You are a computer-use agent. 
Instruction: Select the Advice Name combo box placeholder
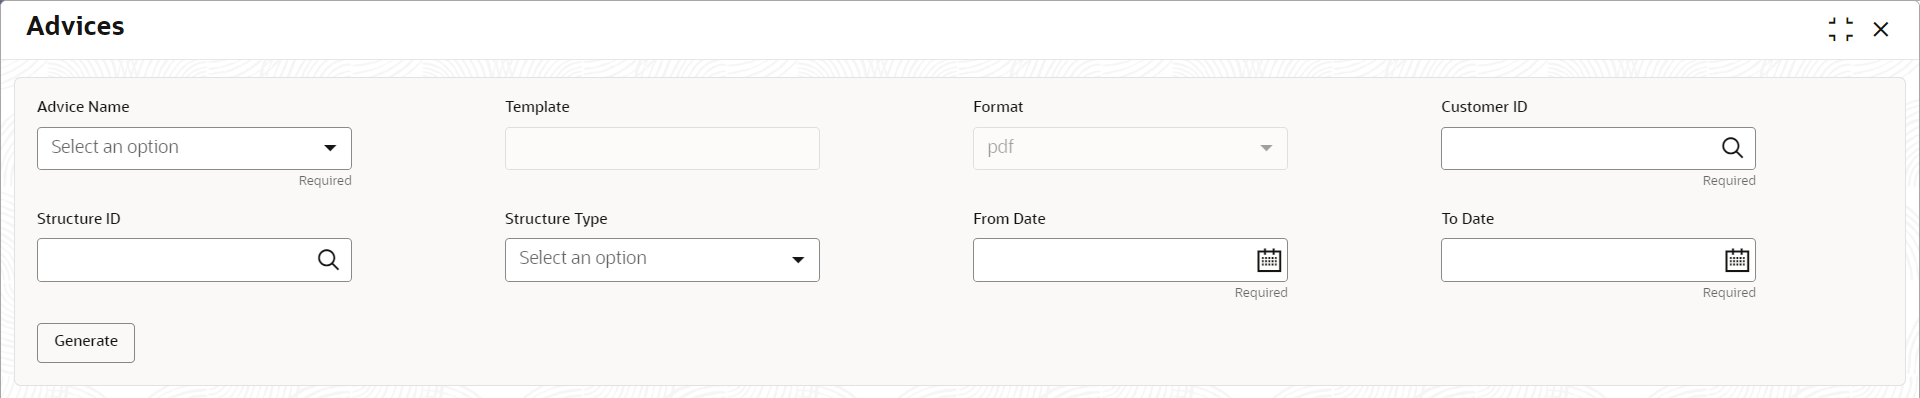[x=115, y=147]
